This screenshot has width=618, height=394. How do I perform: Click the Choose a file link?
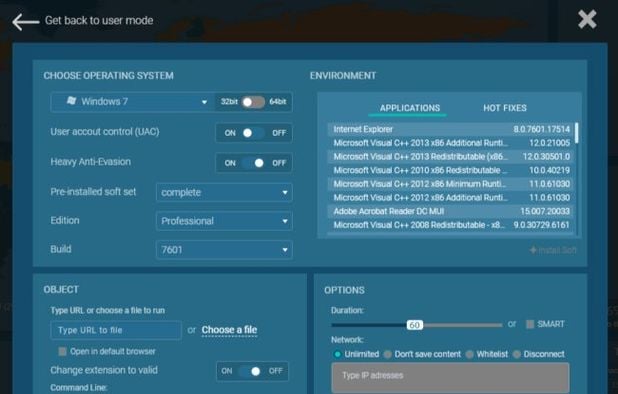pos(229,330)
